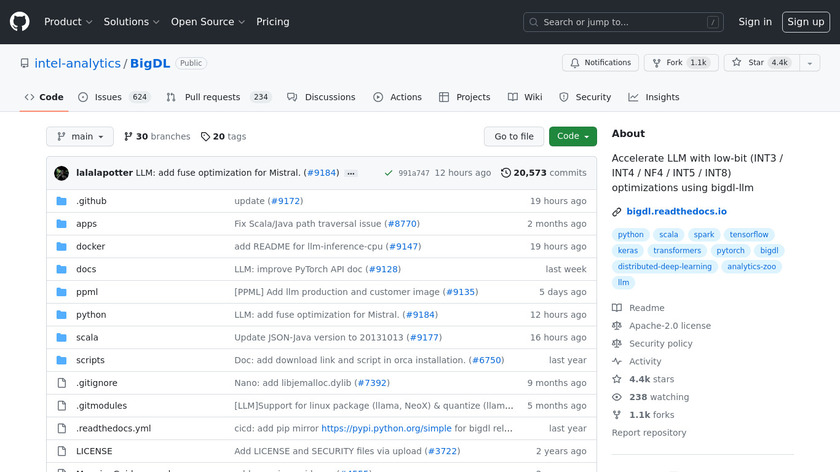The image size is (840, 472).
Task: Switch to the Security tab
Action: 584,97
